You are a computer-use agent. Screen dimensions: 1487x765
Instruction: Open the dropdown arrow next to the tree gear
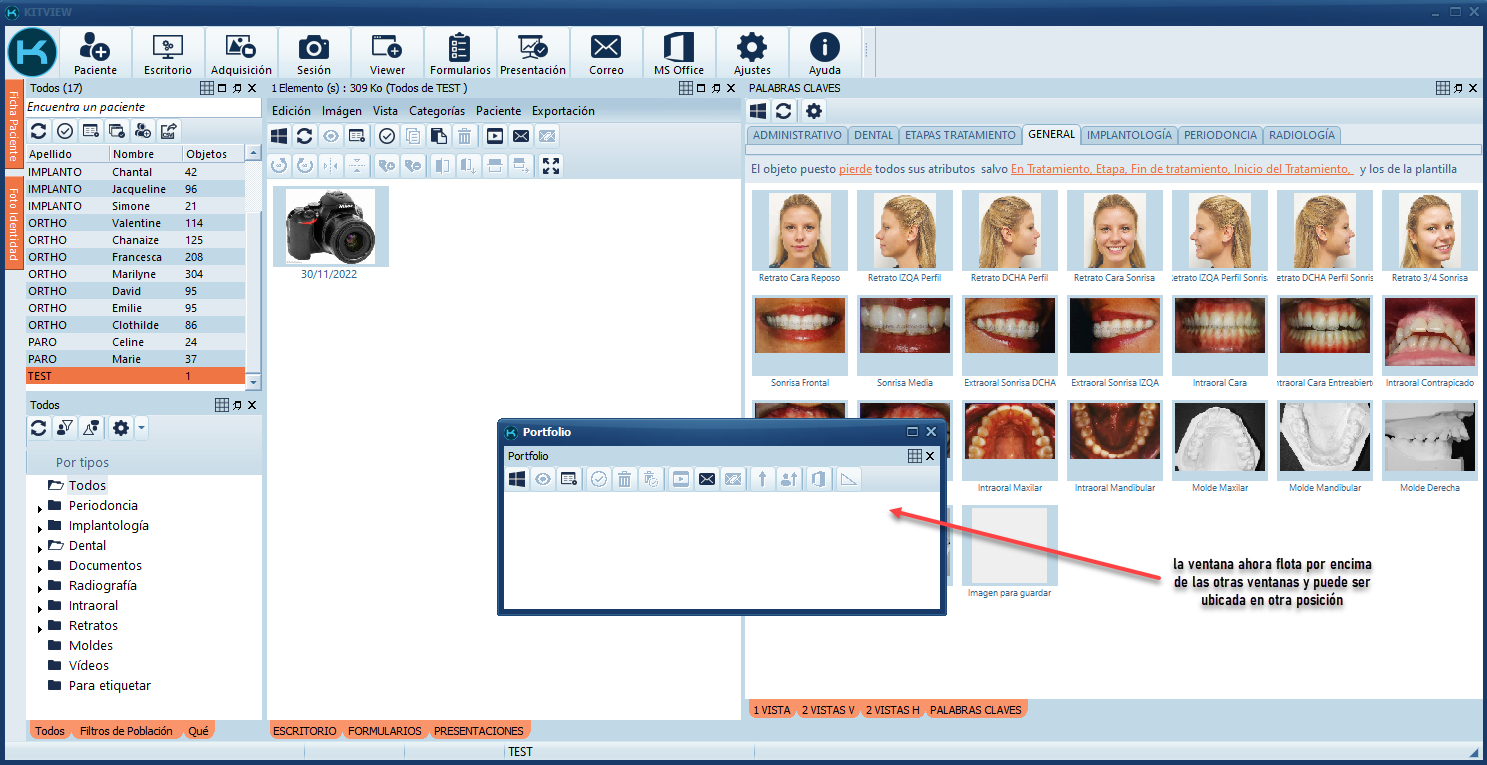141,428
